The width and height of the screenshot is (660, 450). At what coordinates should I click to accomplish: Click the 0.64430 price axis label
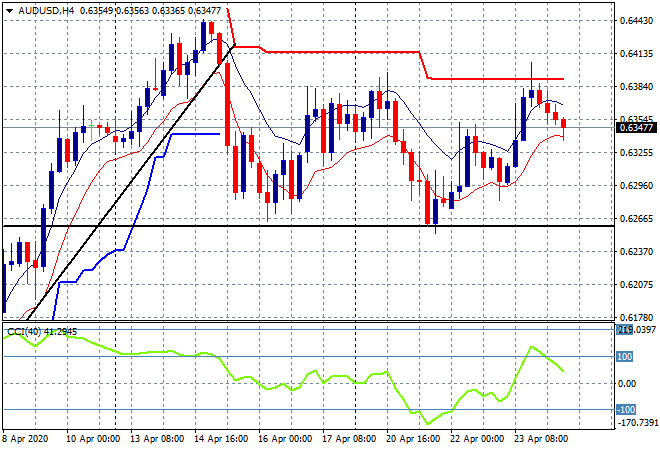click(x=636, y=20)
